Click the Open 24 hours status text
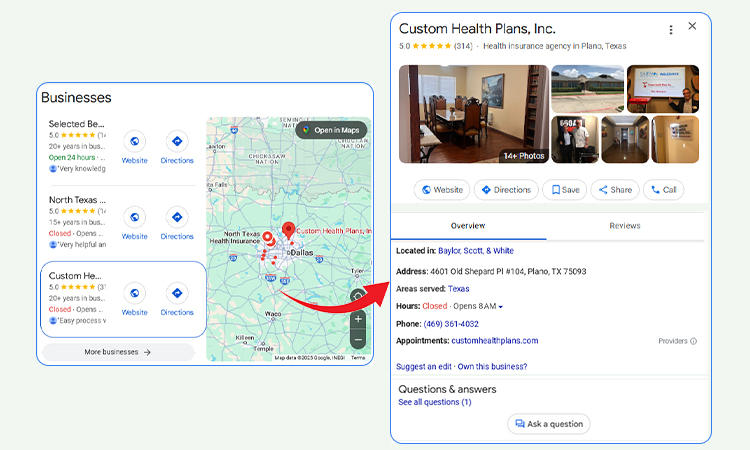Viewport: 750px width, 450px height. [72, 157]
